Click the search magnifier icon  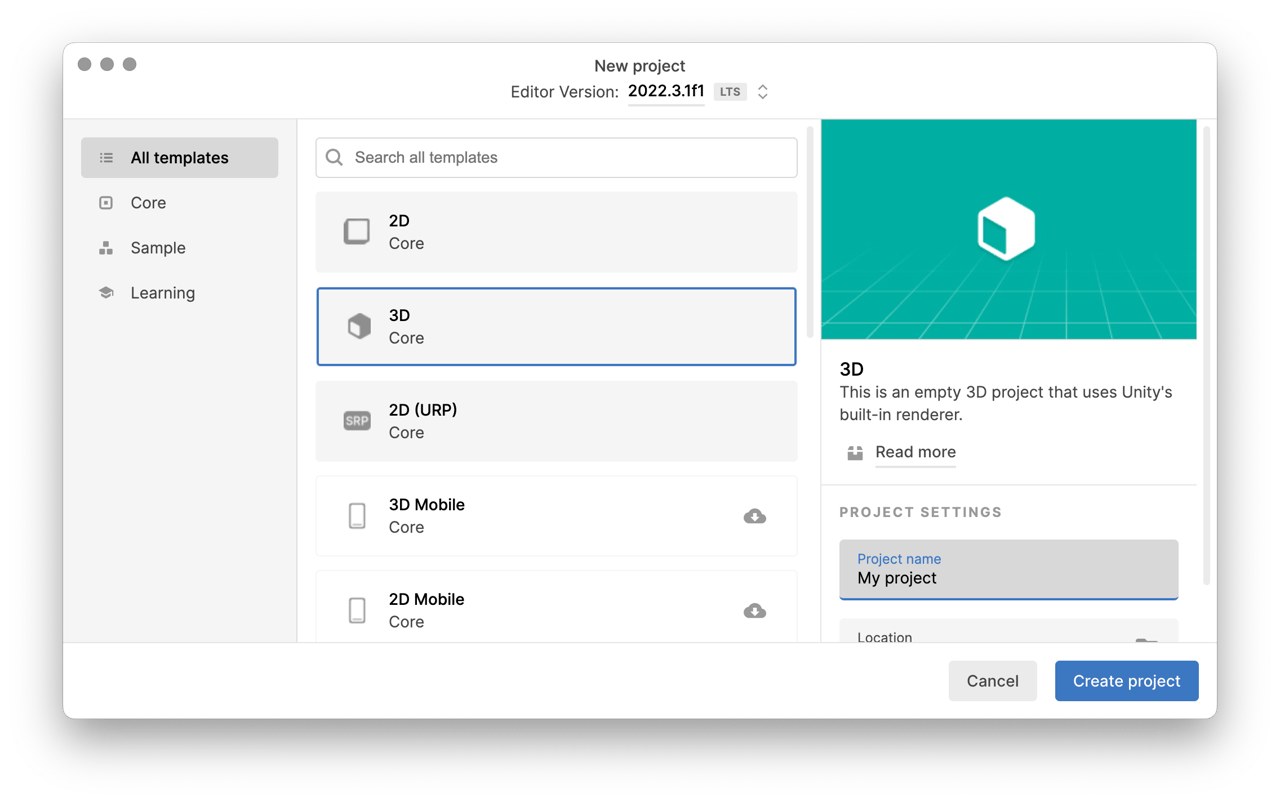(335, 158)
